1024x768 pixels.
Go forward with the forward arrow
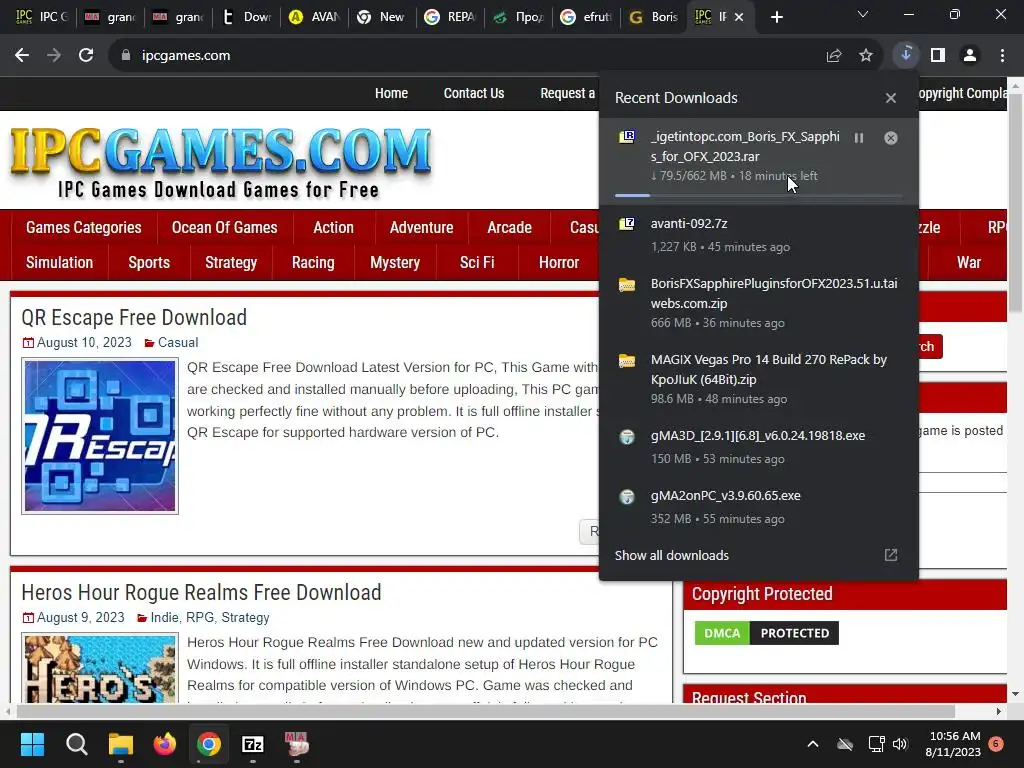[x=54, y=56]
